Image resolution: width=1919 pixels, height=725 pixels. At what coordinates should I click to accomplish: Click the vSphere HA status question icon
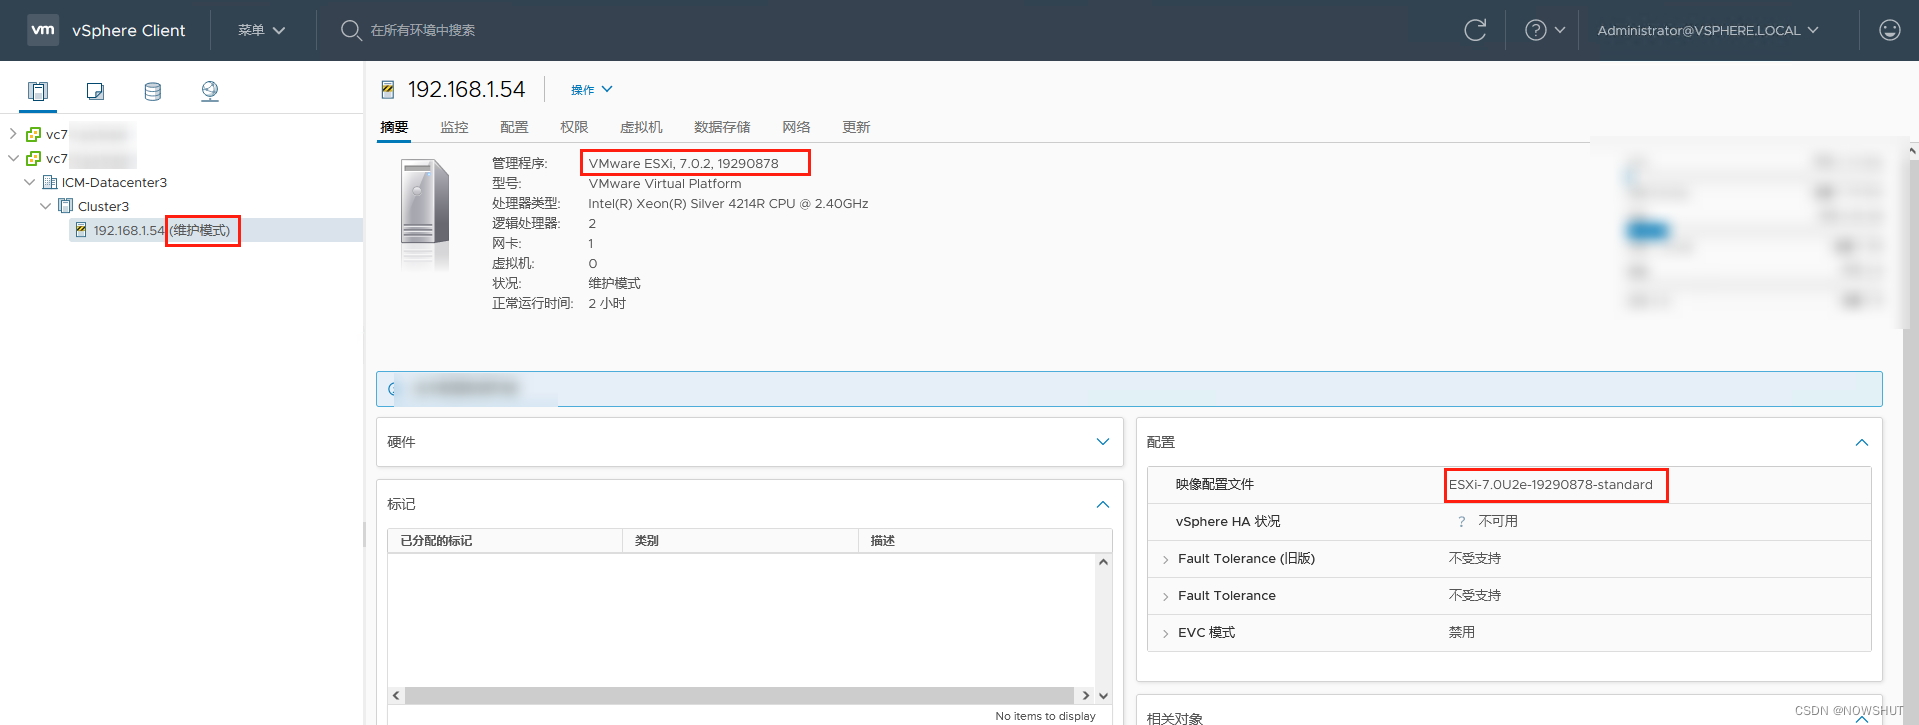[1461, 522]
